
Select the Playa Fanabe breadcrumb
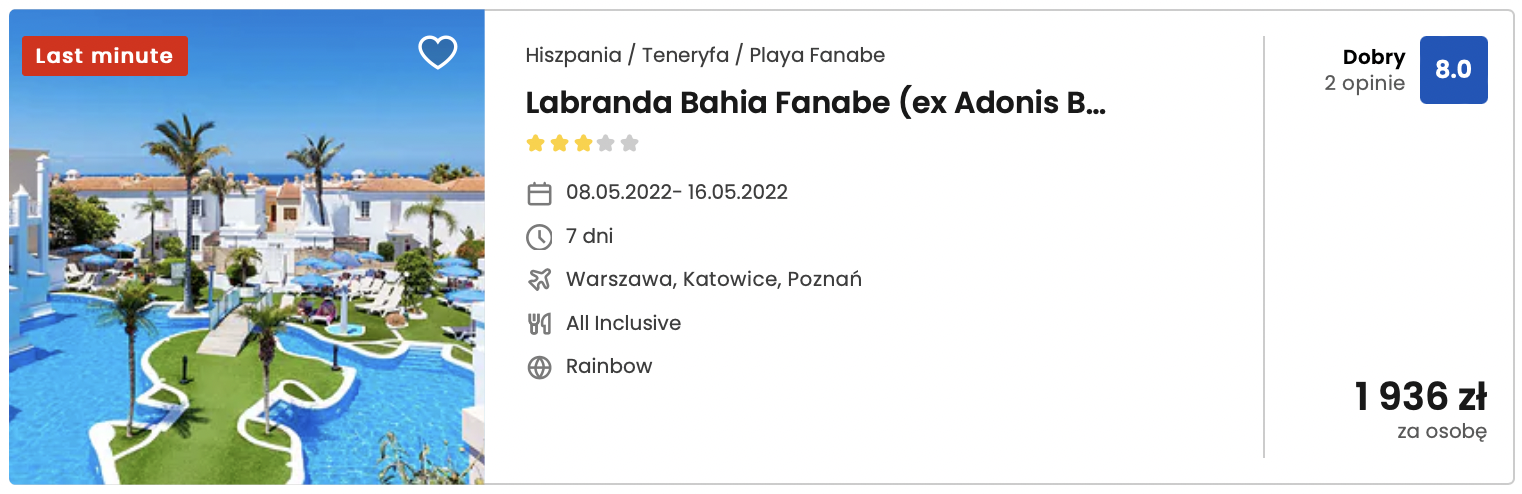[817, 55]
